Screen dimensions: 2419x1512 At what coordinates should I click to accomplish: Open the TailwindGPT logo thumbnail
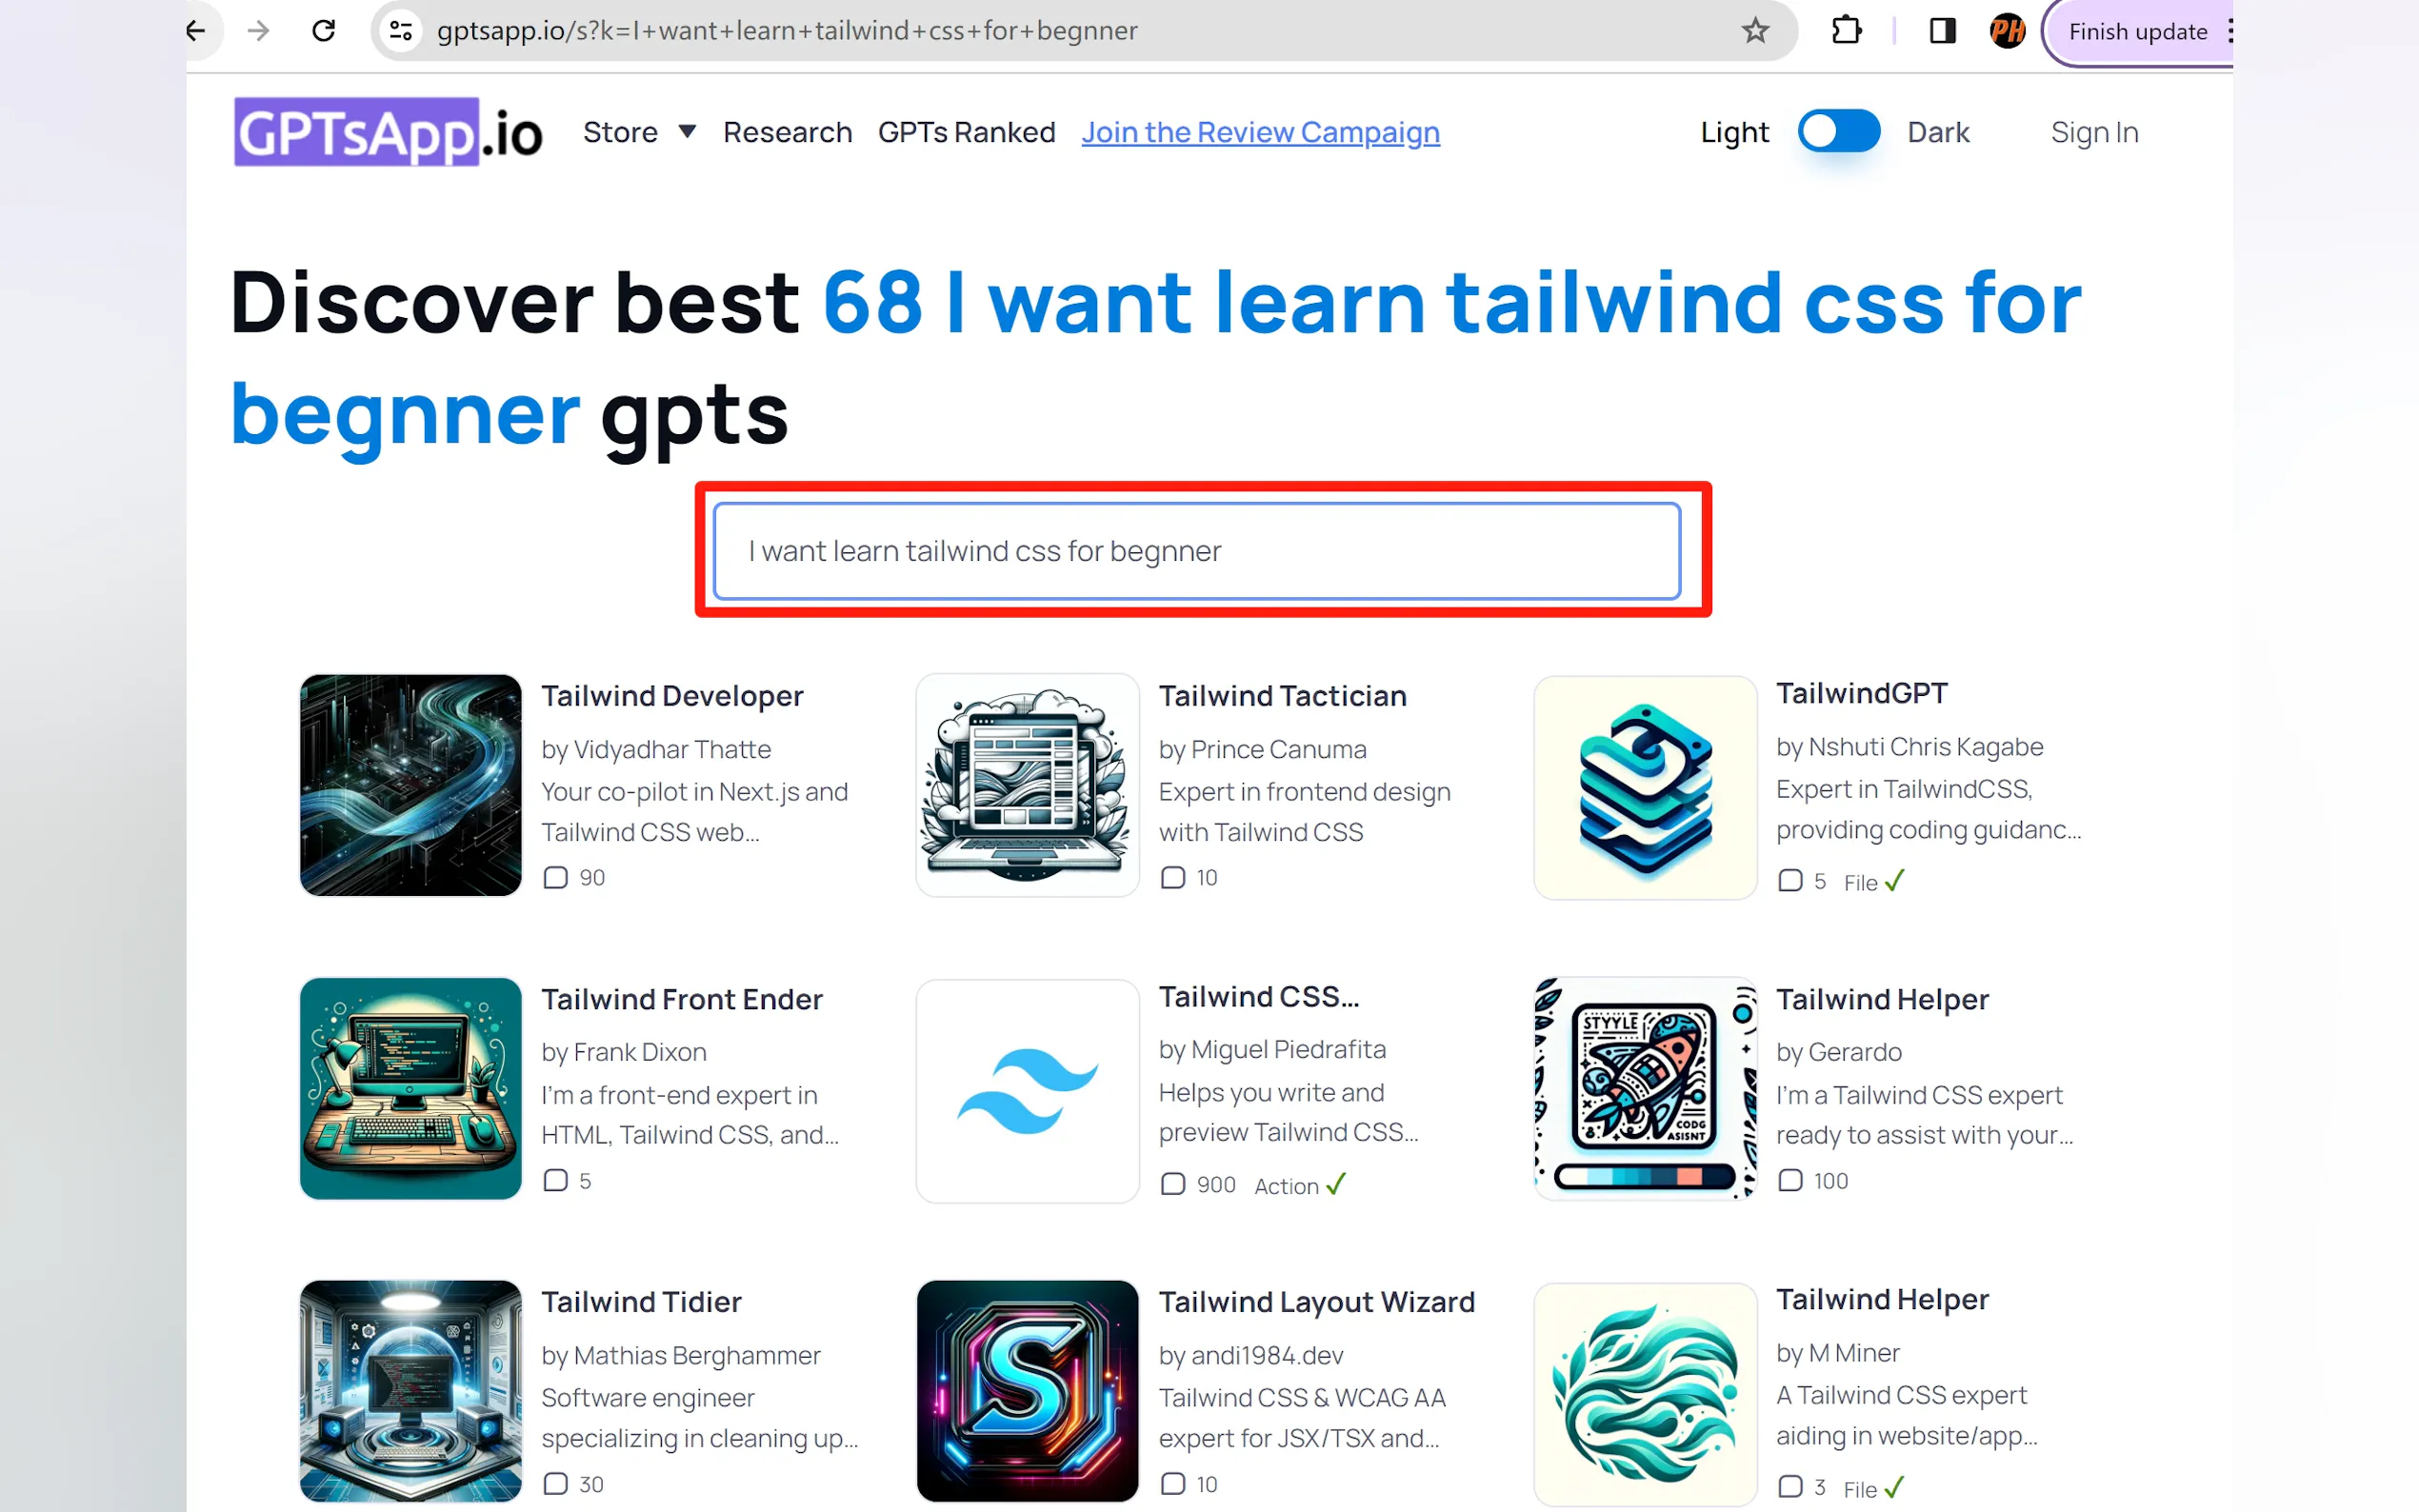[x=1645, y=787]
